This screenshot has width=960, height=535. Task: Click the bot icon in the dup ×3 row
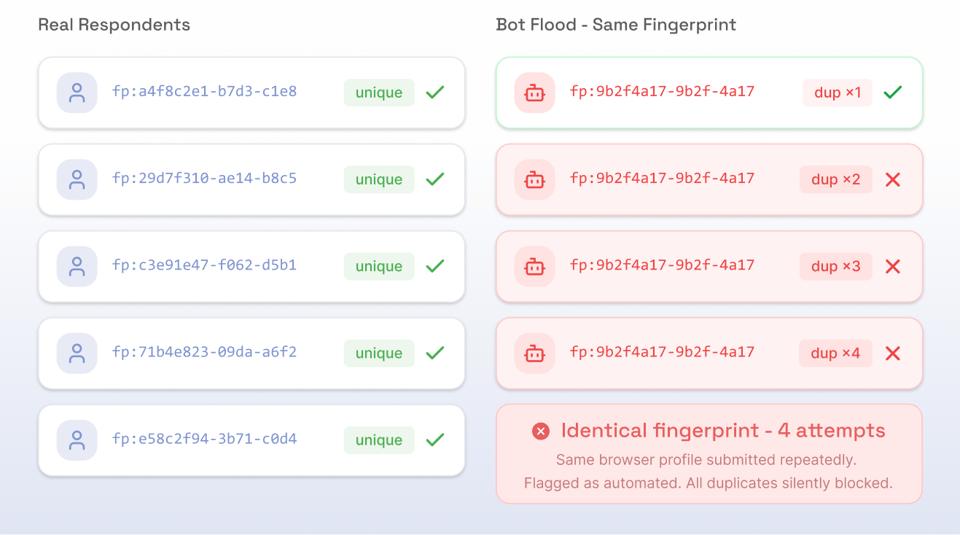coord(534,266)
